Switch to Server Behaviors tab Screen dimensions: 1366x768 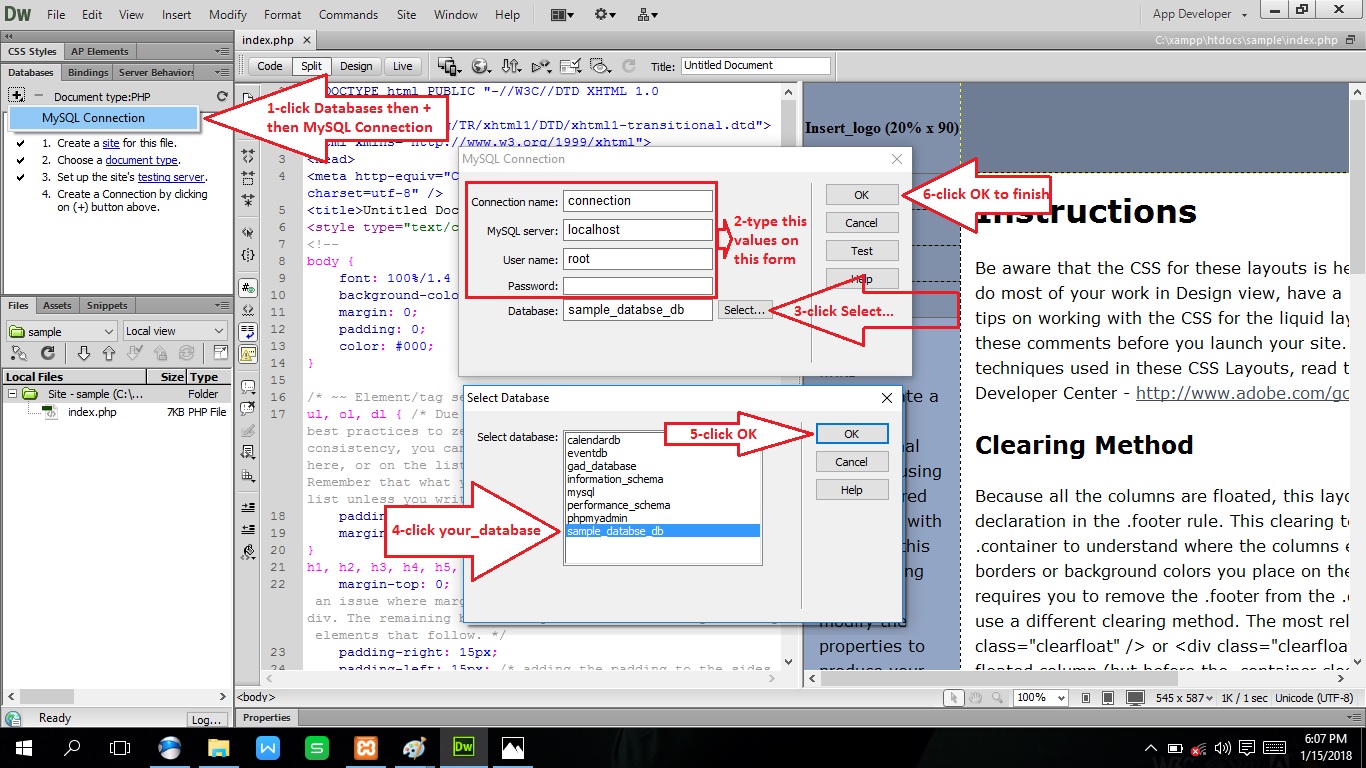[156, 73]
